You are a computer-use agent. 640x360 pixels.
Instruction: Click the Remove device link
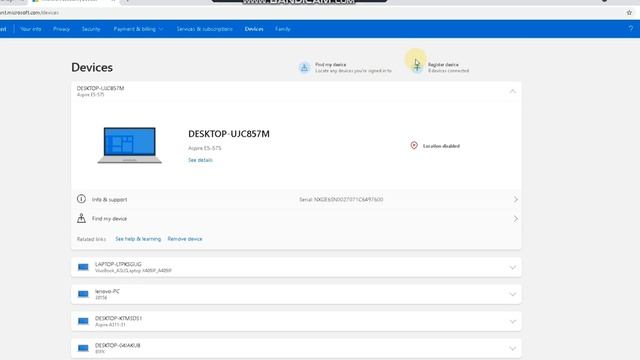pos(184,239)
